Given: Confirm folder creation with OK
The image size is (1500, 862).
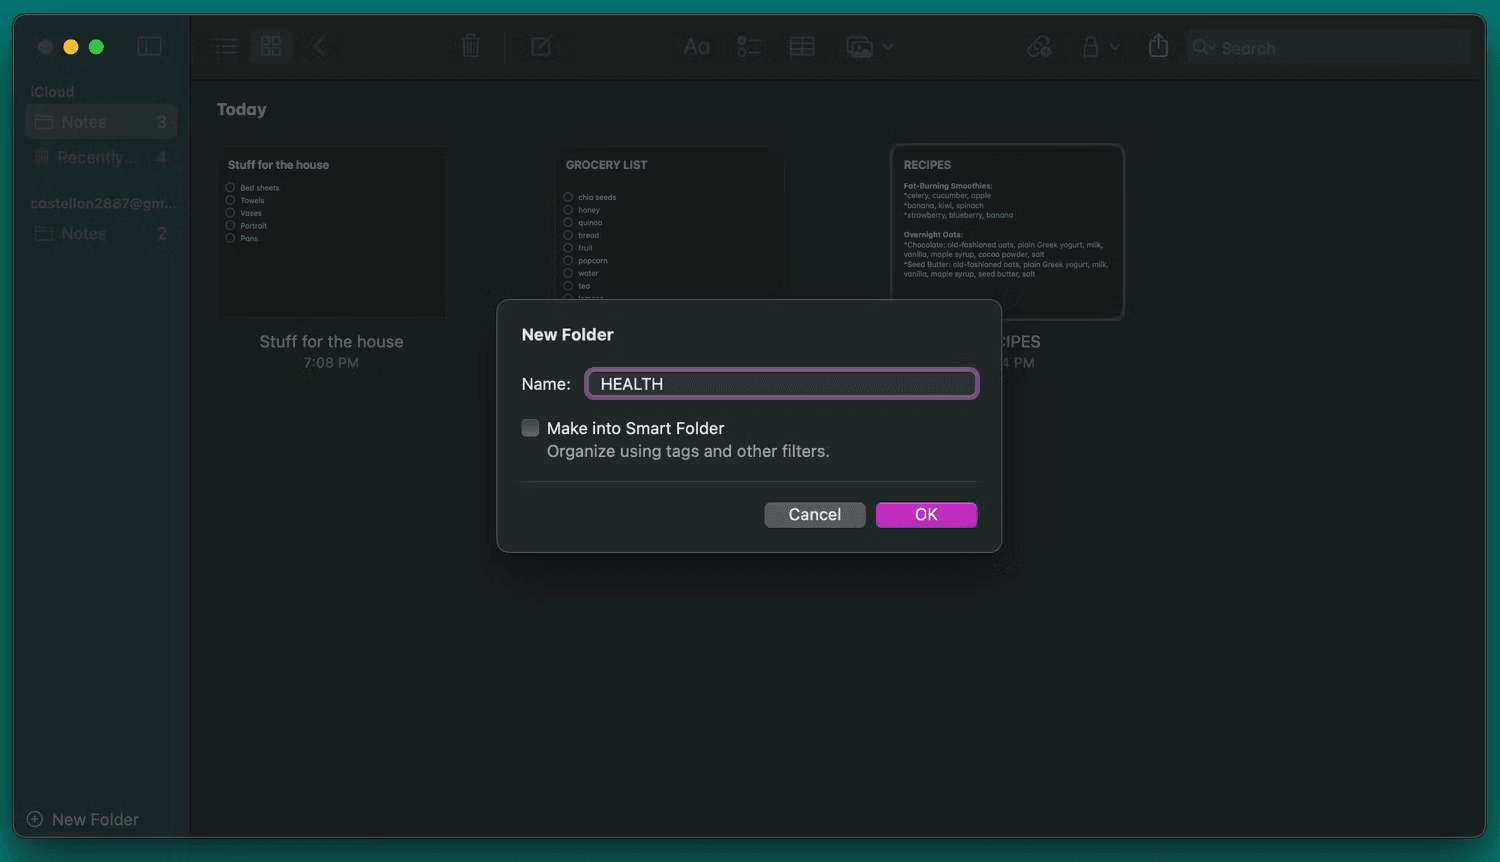Looking at the screenshot, I should click(926, 515).
